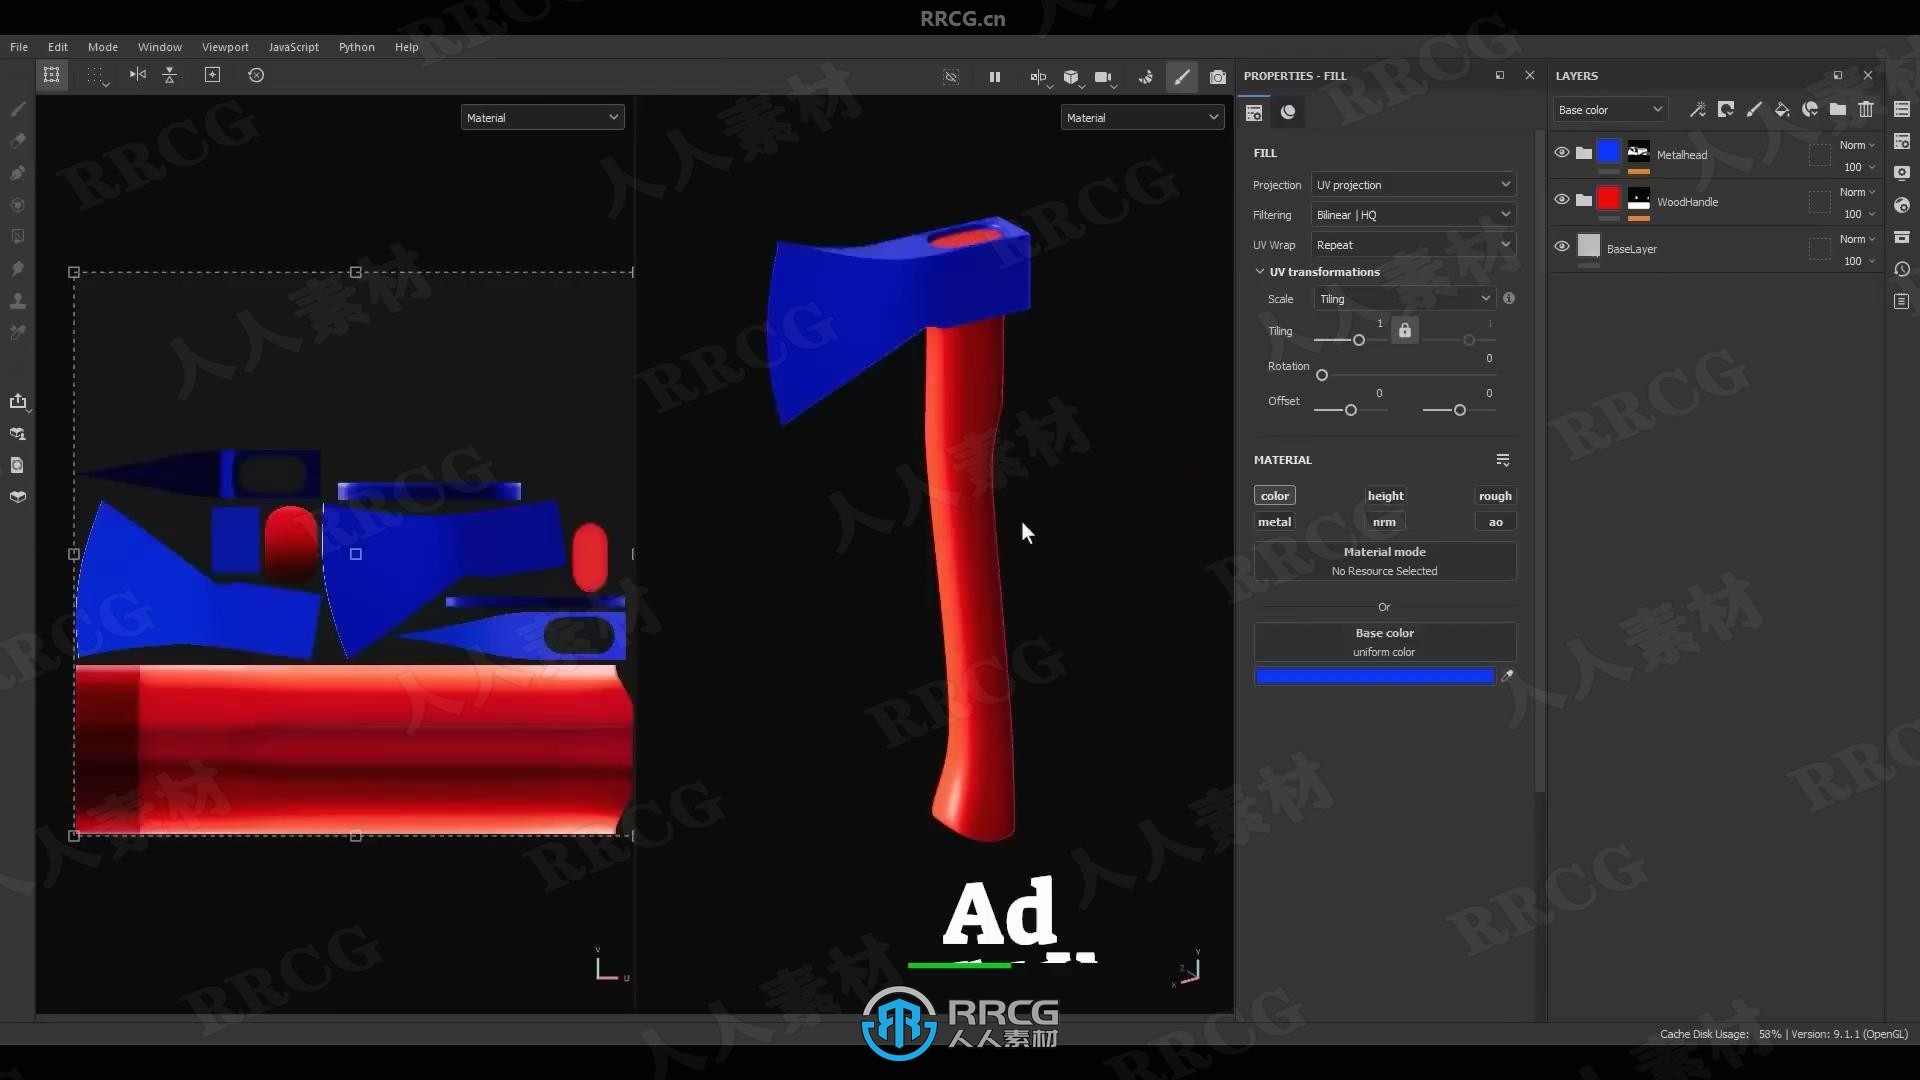This screenshot has height=1080, width=1920.
Task: Click the Rotation slider handle
Action: click(x=1322, y=375)
